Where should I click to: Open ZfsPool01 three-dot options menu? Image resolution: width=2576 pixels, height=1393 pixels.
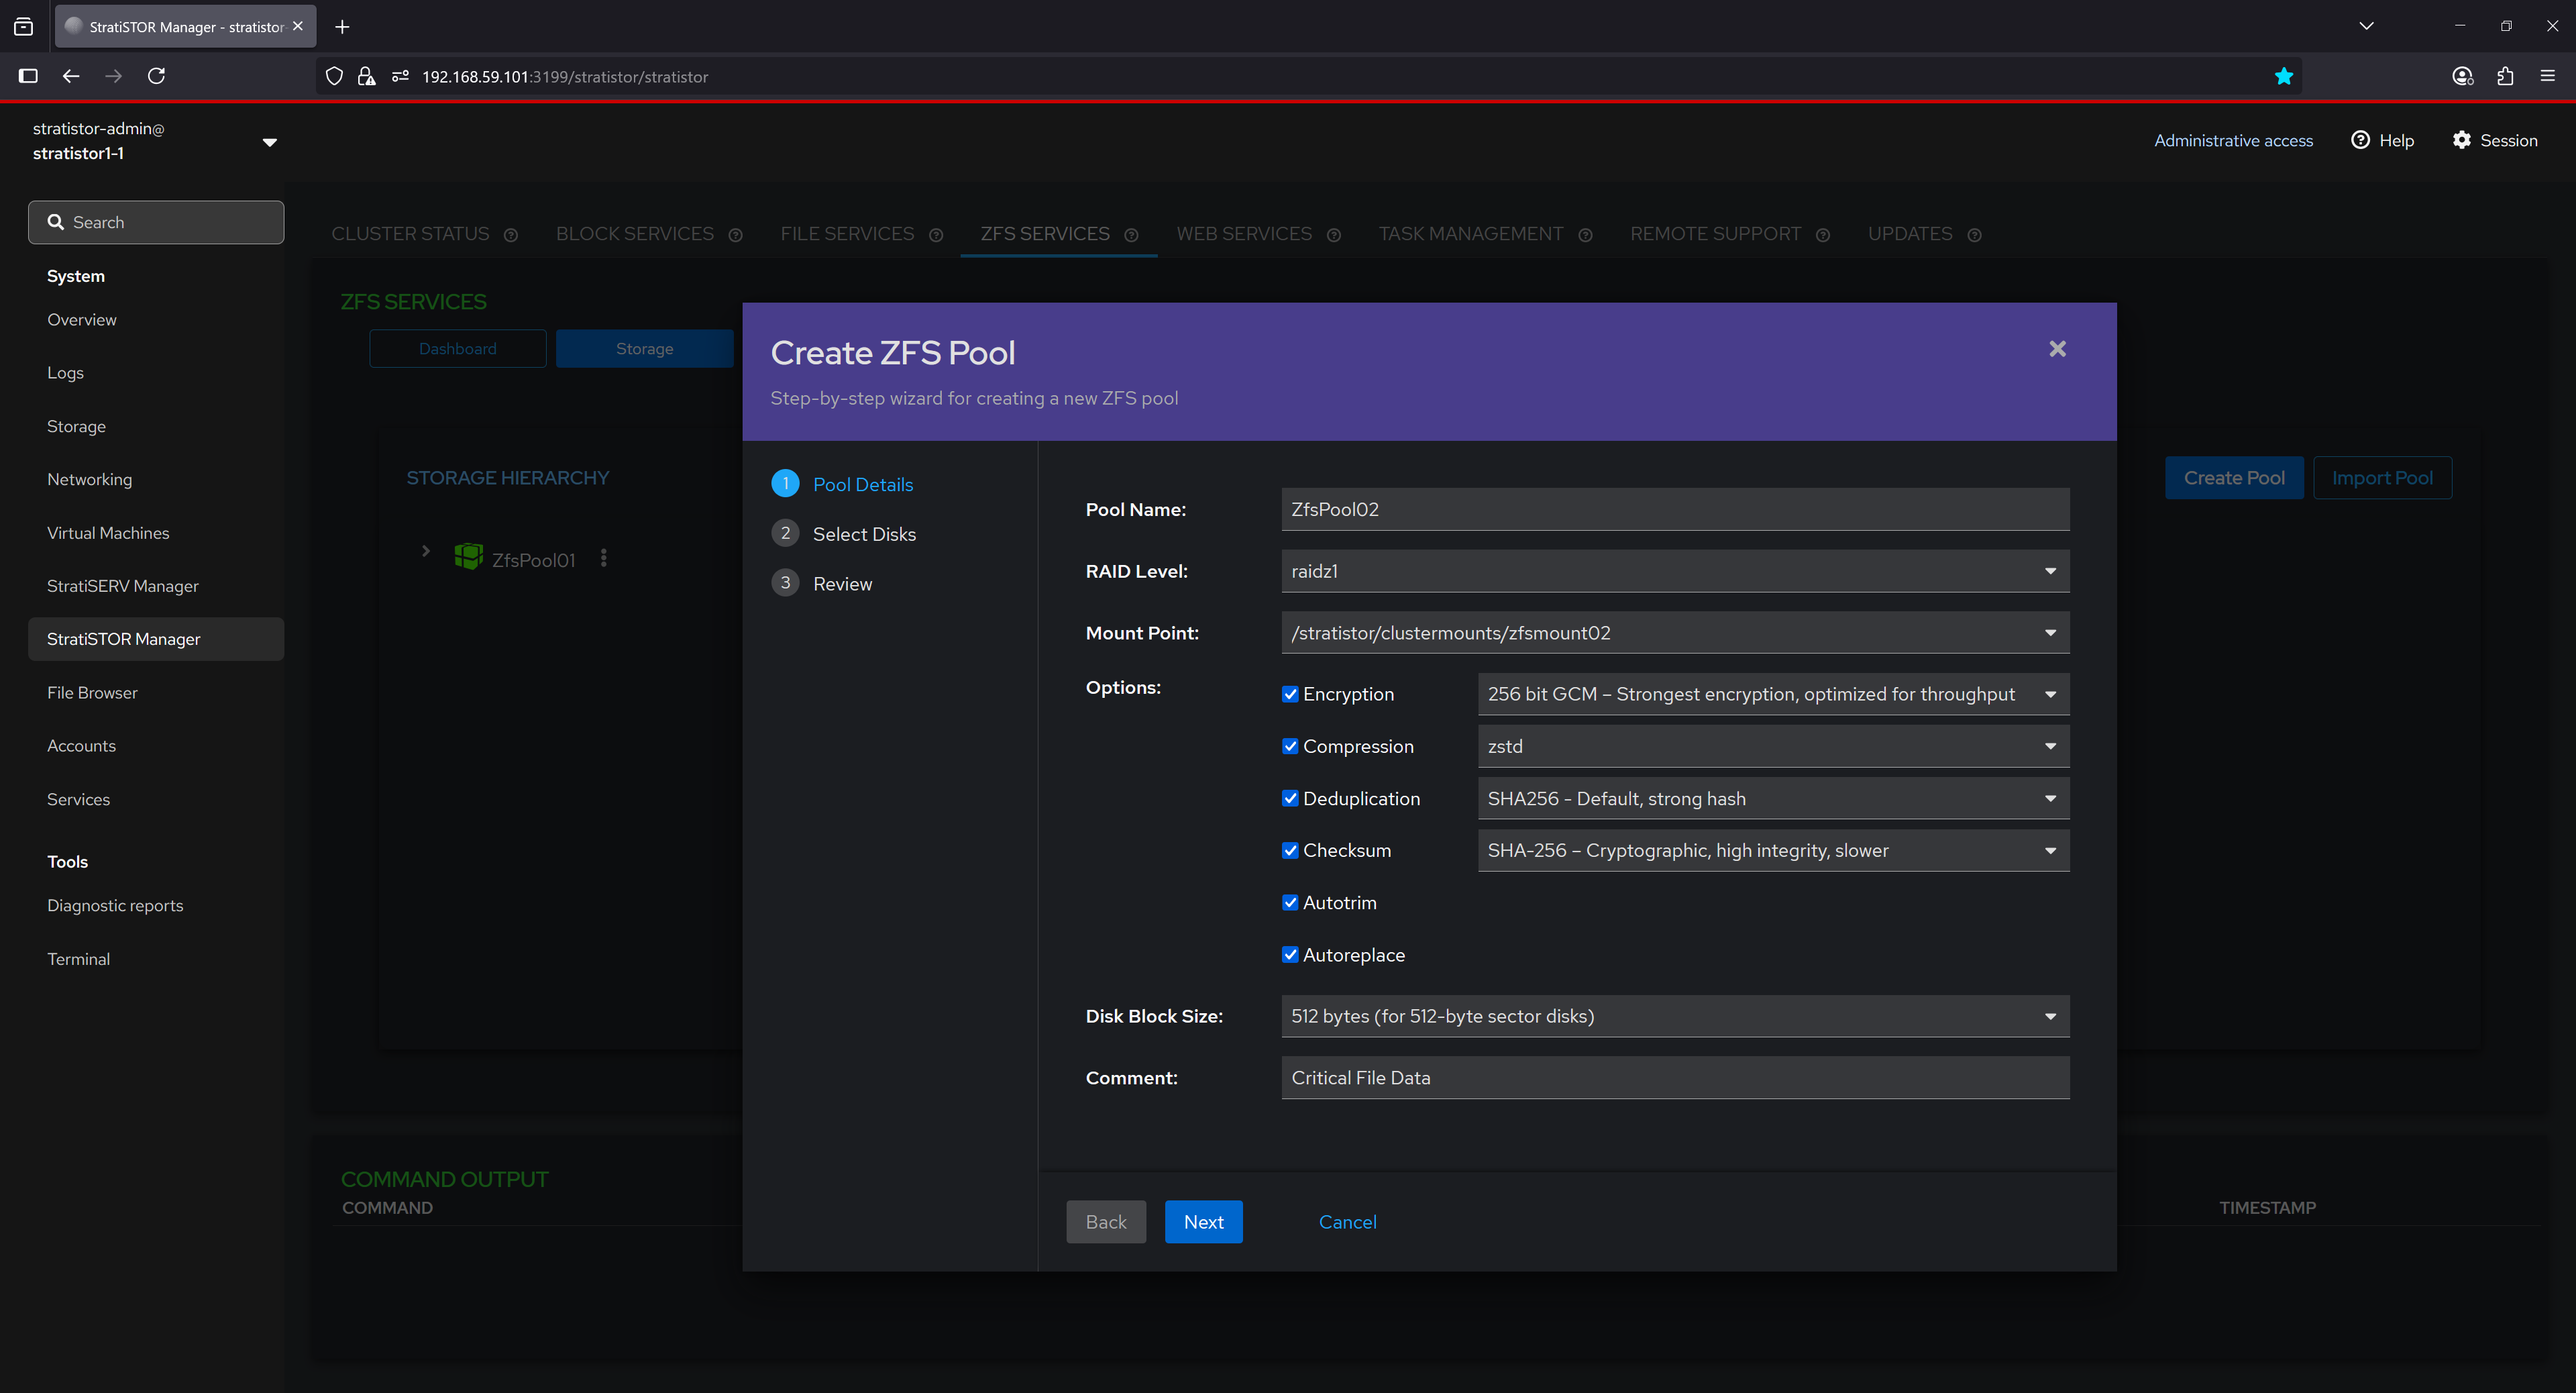point(603,558)
